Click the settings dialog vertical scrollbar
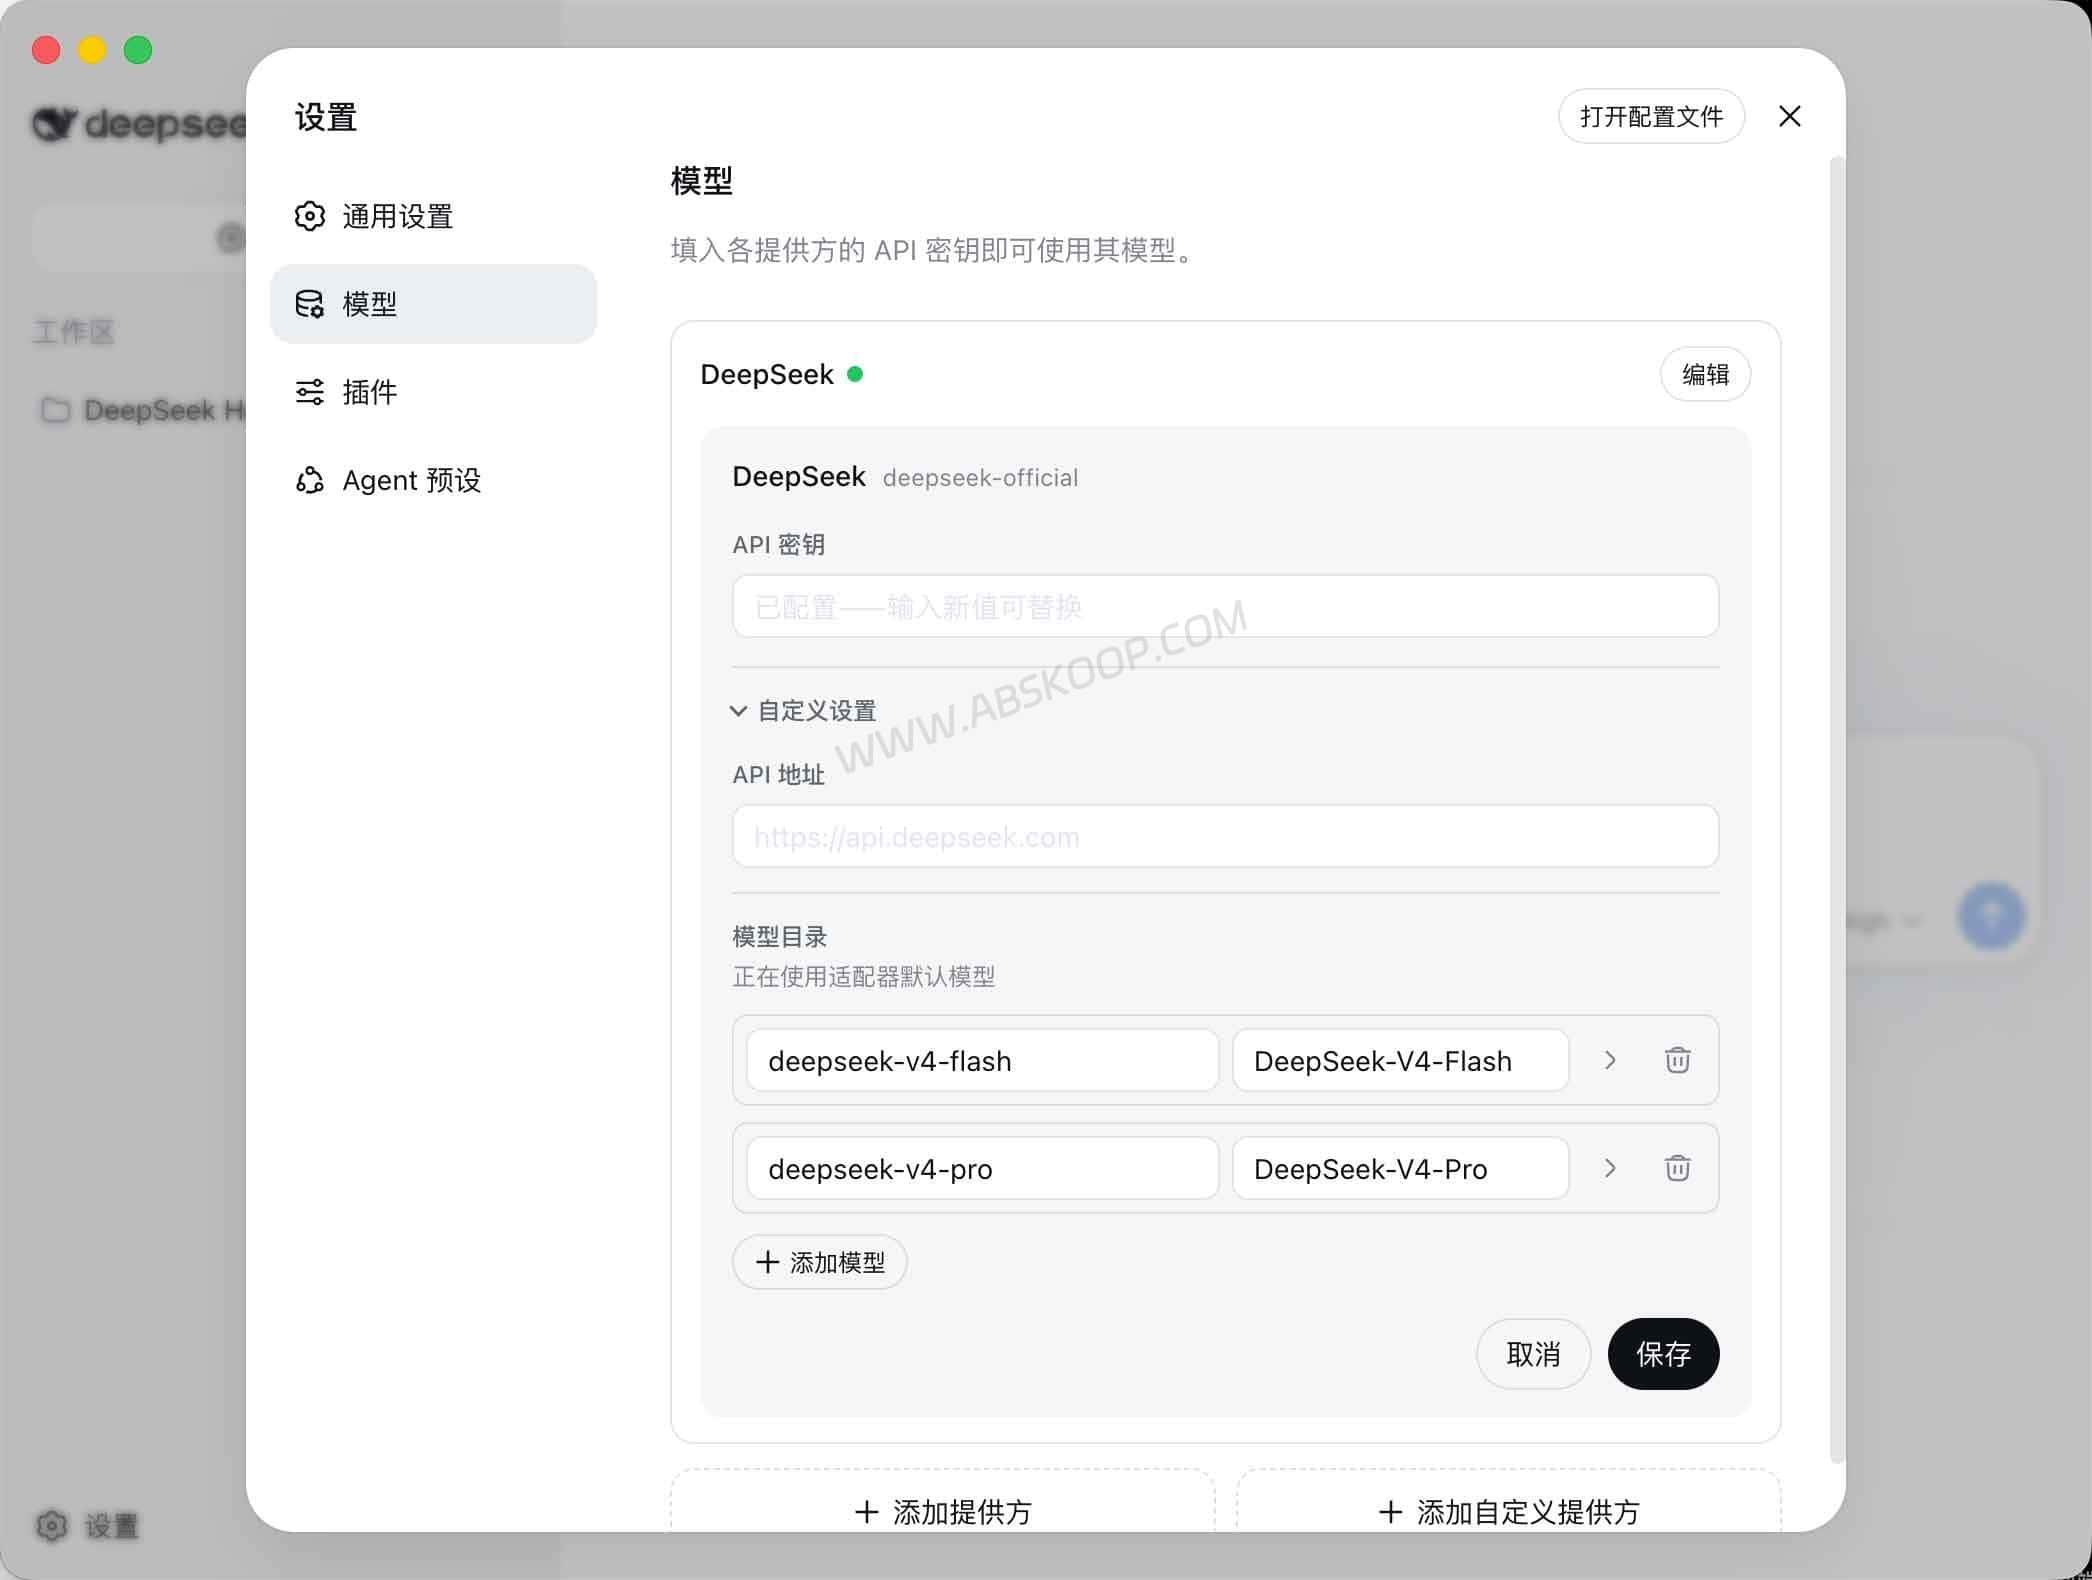Viewport: 2092px width, 1580px height. point(1836,810)
